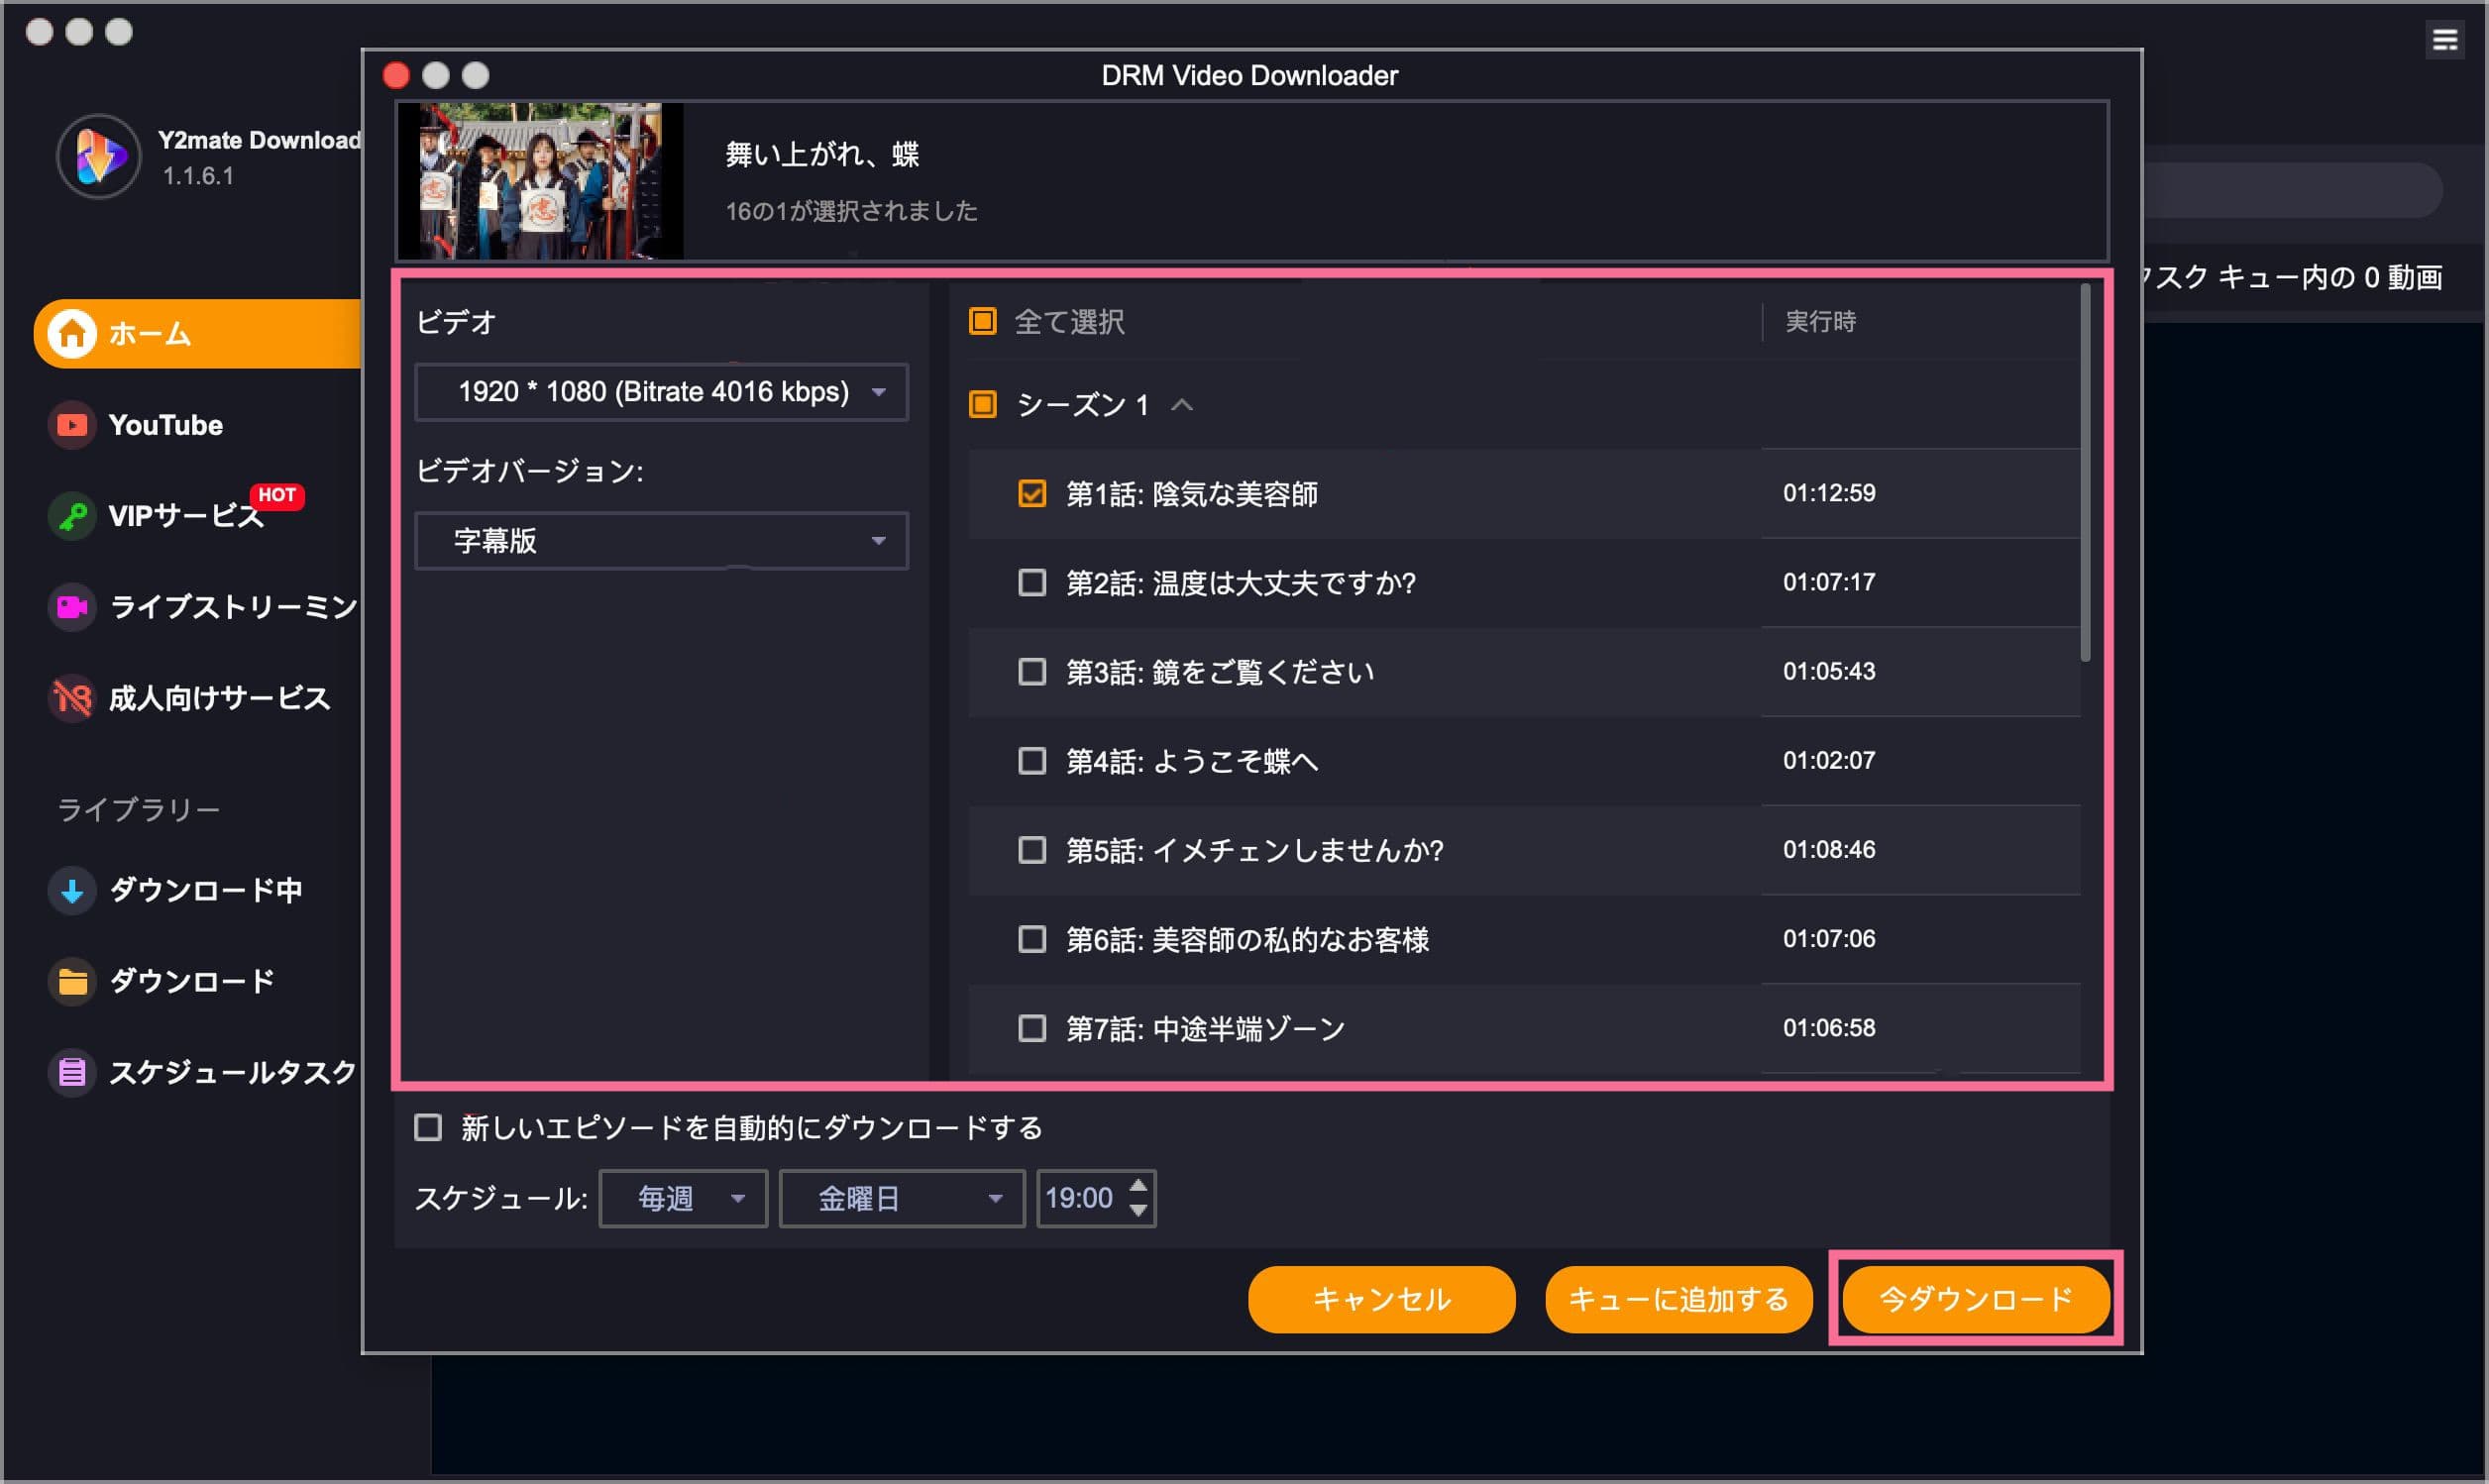Click the VIP service key icon
This screenshot has height=1484, width=2489.
point(72,516)
